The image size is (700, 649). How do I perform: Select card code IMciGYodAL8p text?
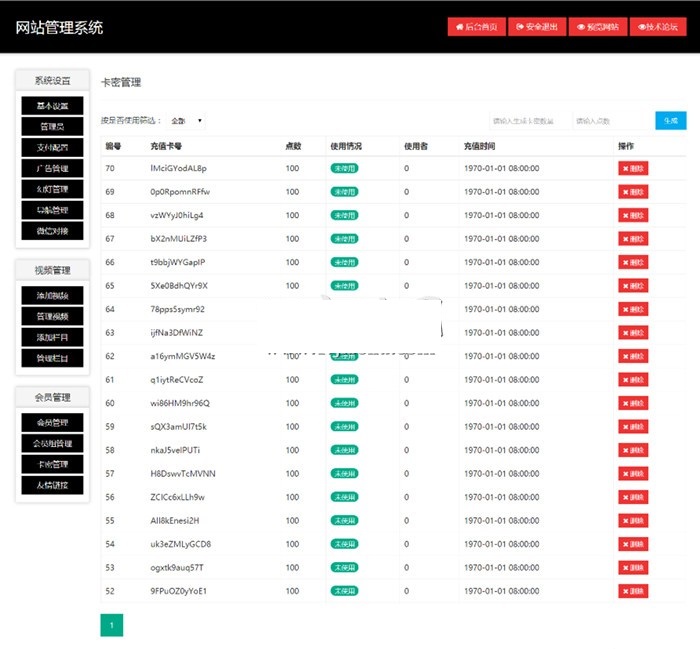pyautogui.click(x=179, y=168)
